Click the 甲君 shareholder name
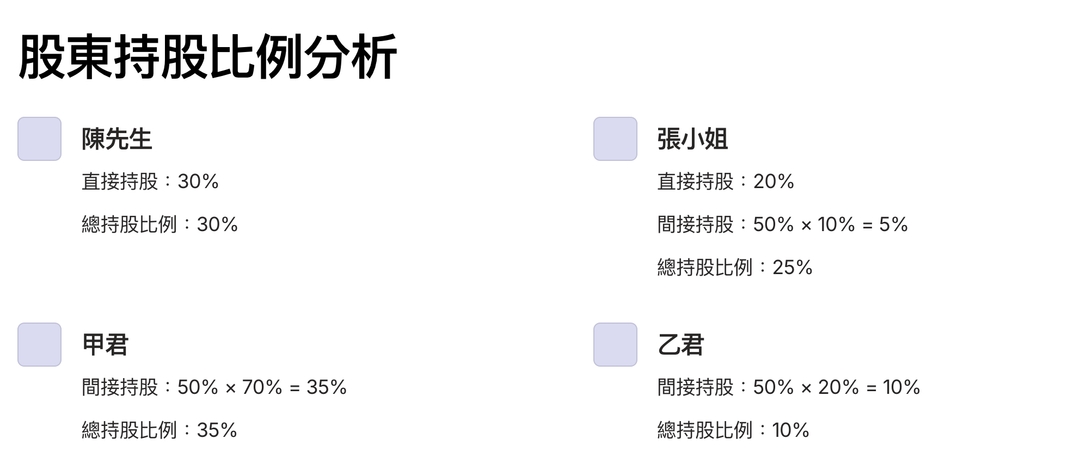Screen dimensions: 1080x472 [105, 345]
